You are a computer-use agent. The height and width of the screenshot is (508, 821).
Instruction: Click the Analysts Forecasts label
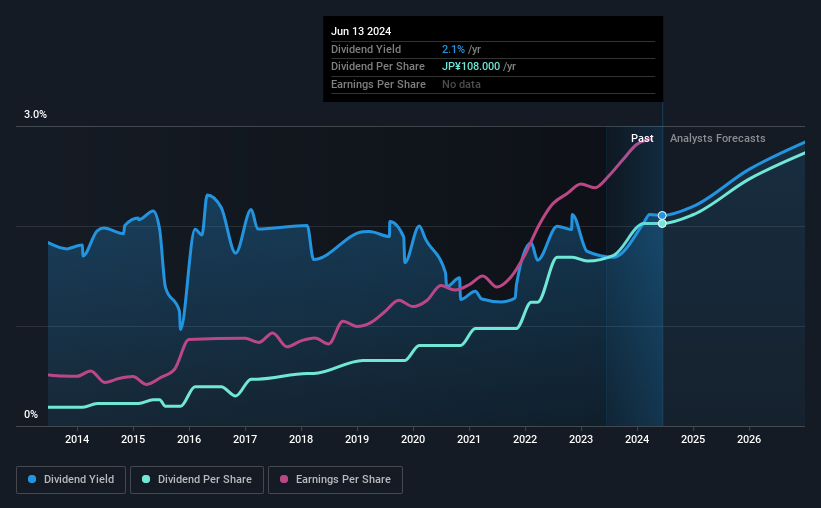pos(717,138)
